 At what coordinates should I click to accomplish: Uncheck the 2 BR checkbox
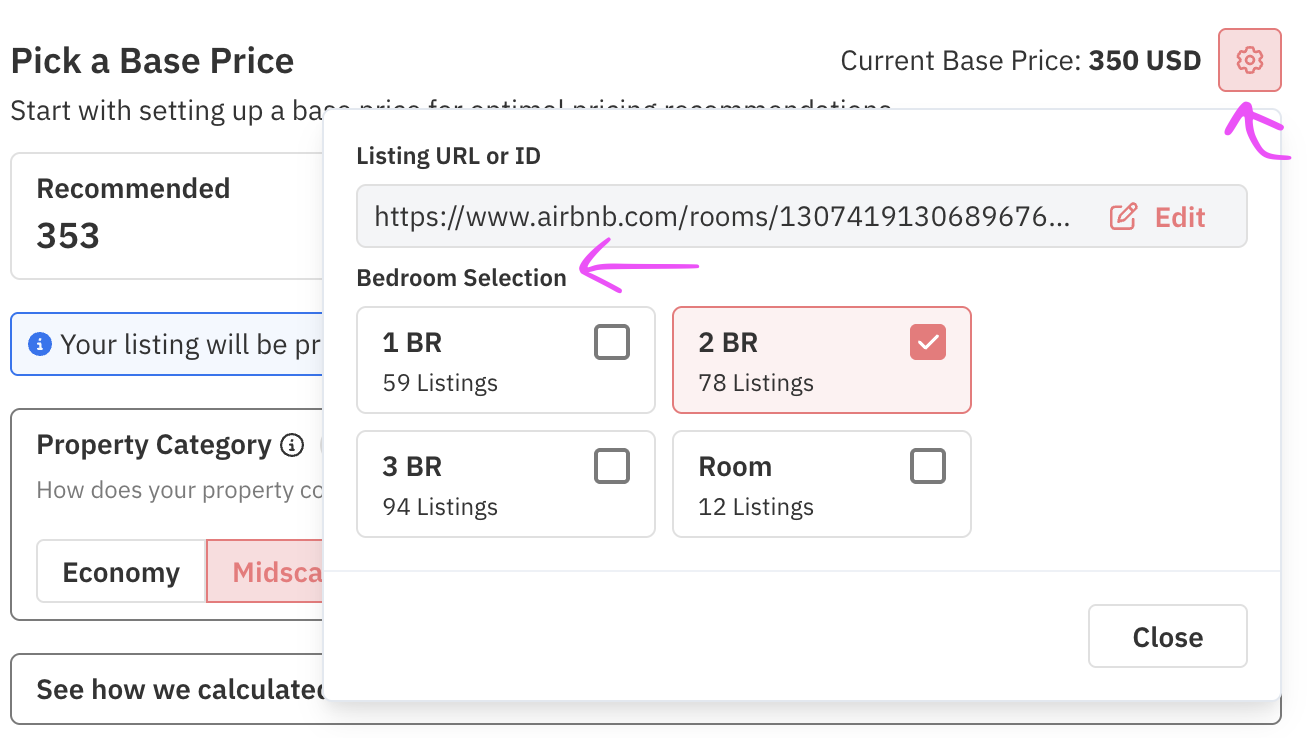(x=928, y=343)
